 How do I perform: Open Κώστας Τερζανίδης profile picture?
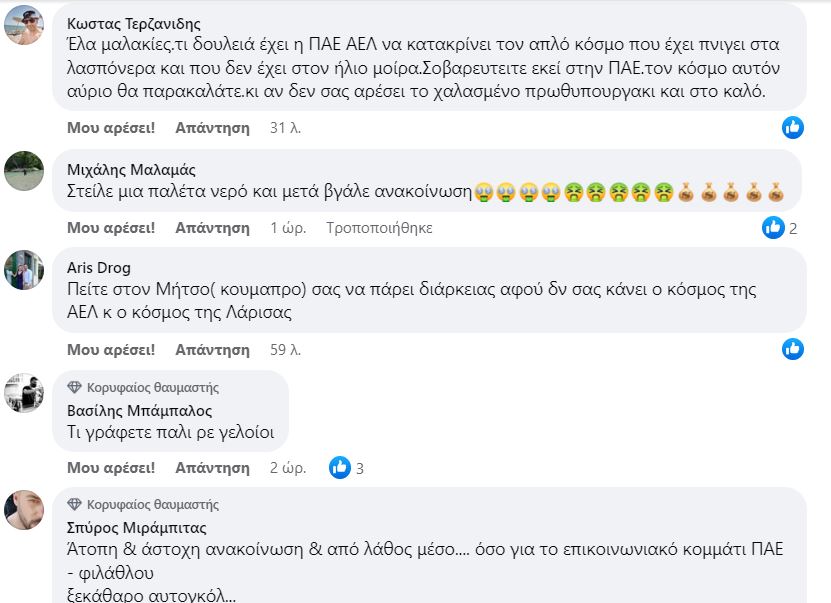click(x=24, y=25)
